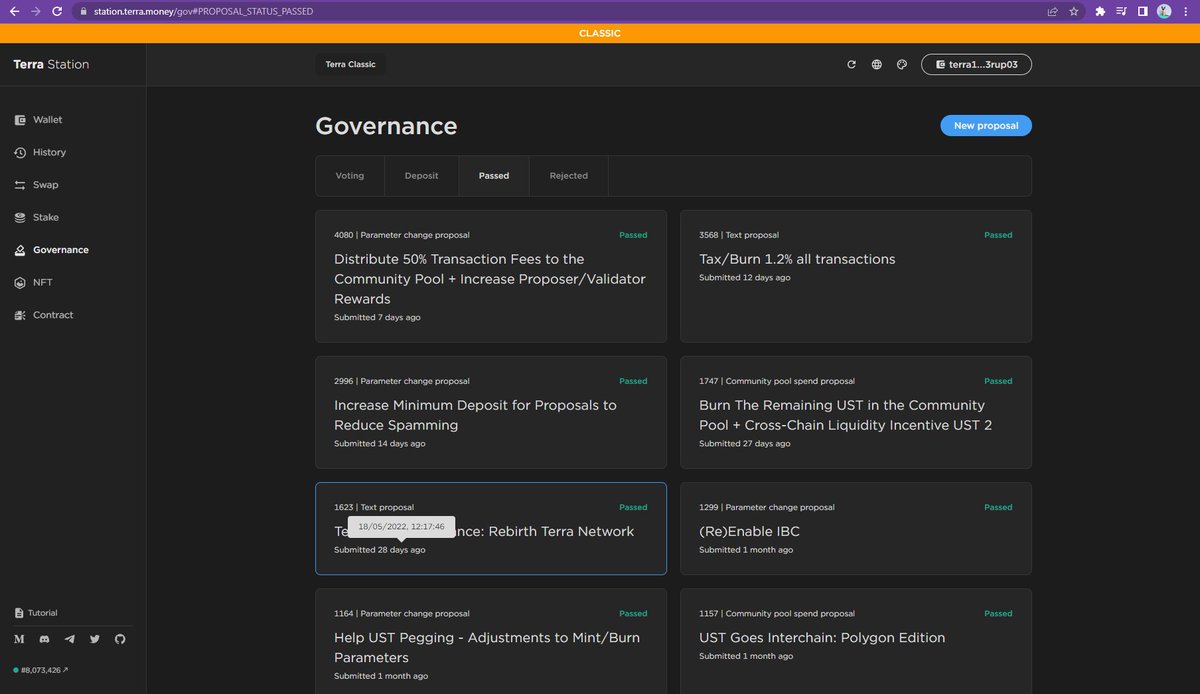Open the Twitter icon link

click(x=95, y=639)
